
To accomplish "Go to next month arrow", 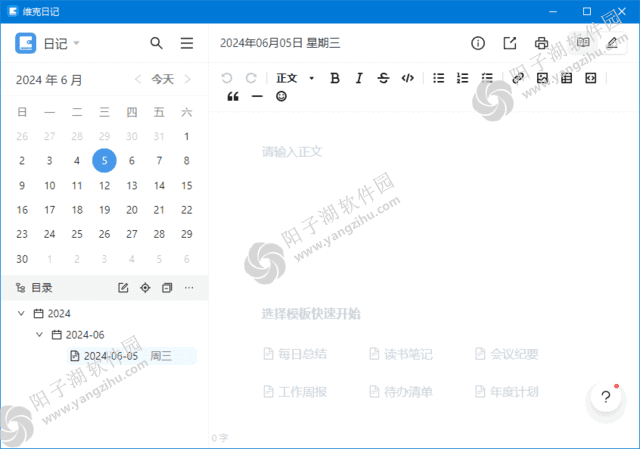I will tap(188, 79).
